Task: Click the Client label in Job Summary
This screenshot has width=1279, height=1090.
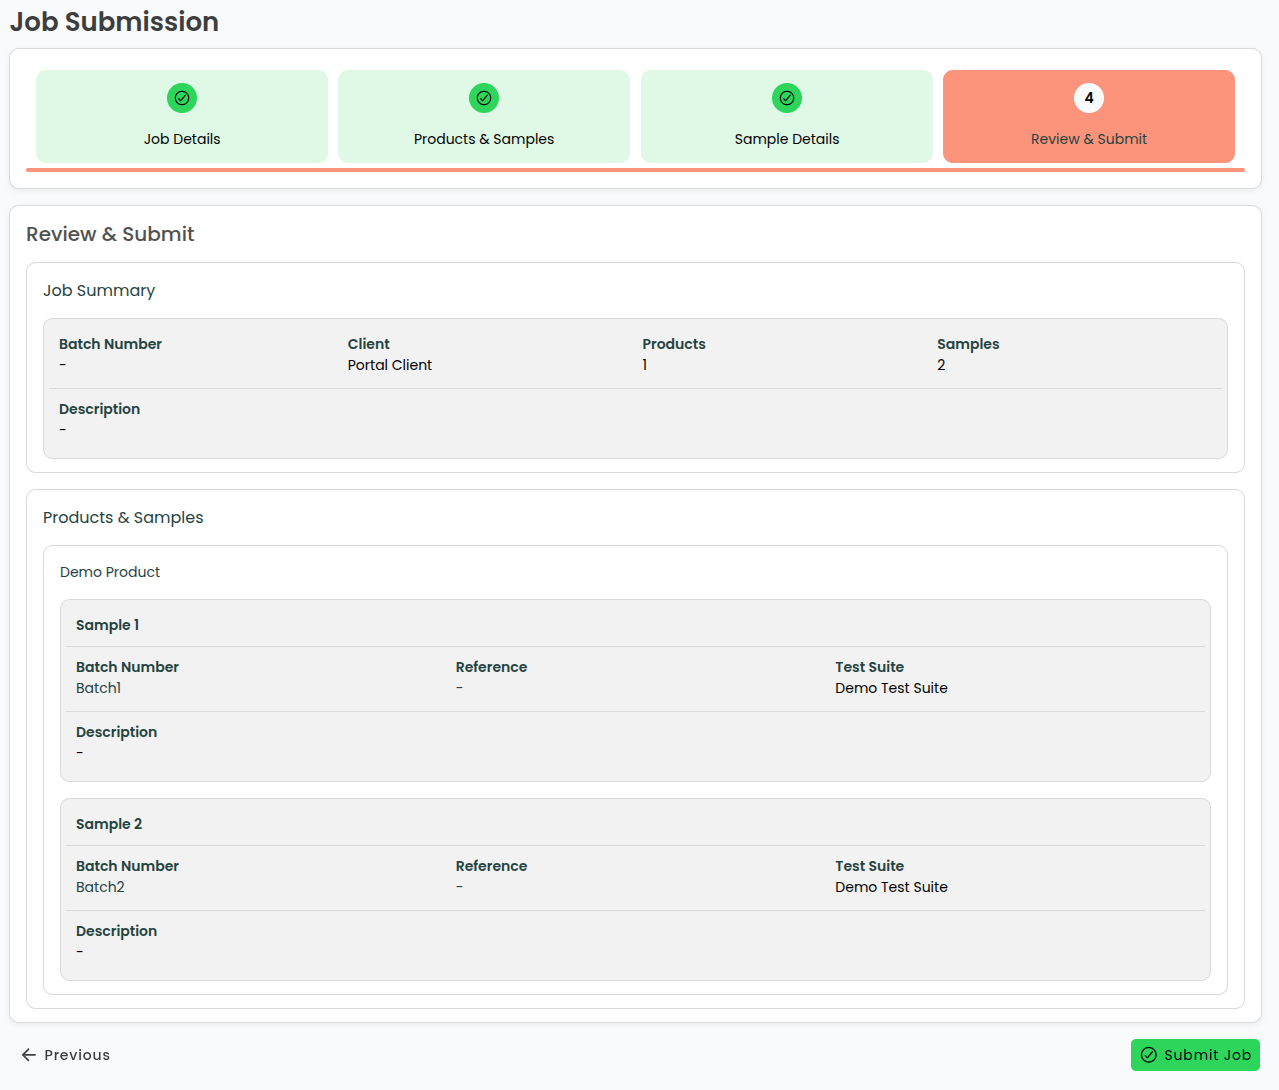Action: (x=369, y=344)
